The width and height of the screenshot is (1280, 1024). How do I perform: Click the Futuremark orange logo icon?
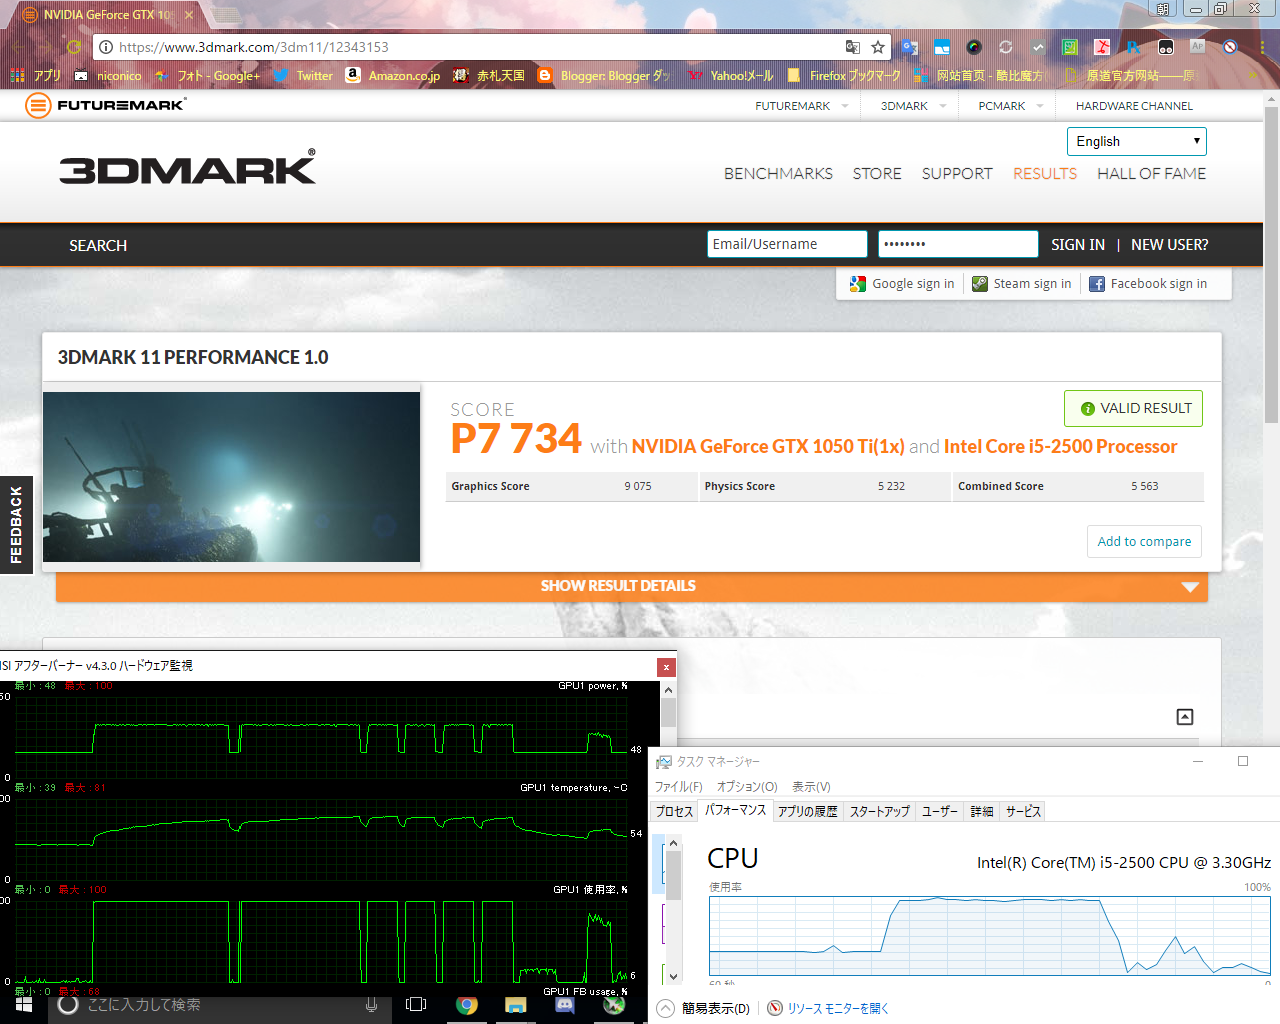coord(38,105)
